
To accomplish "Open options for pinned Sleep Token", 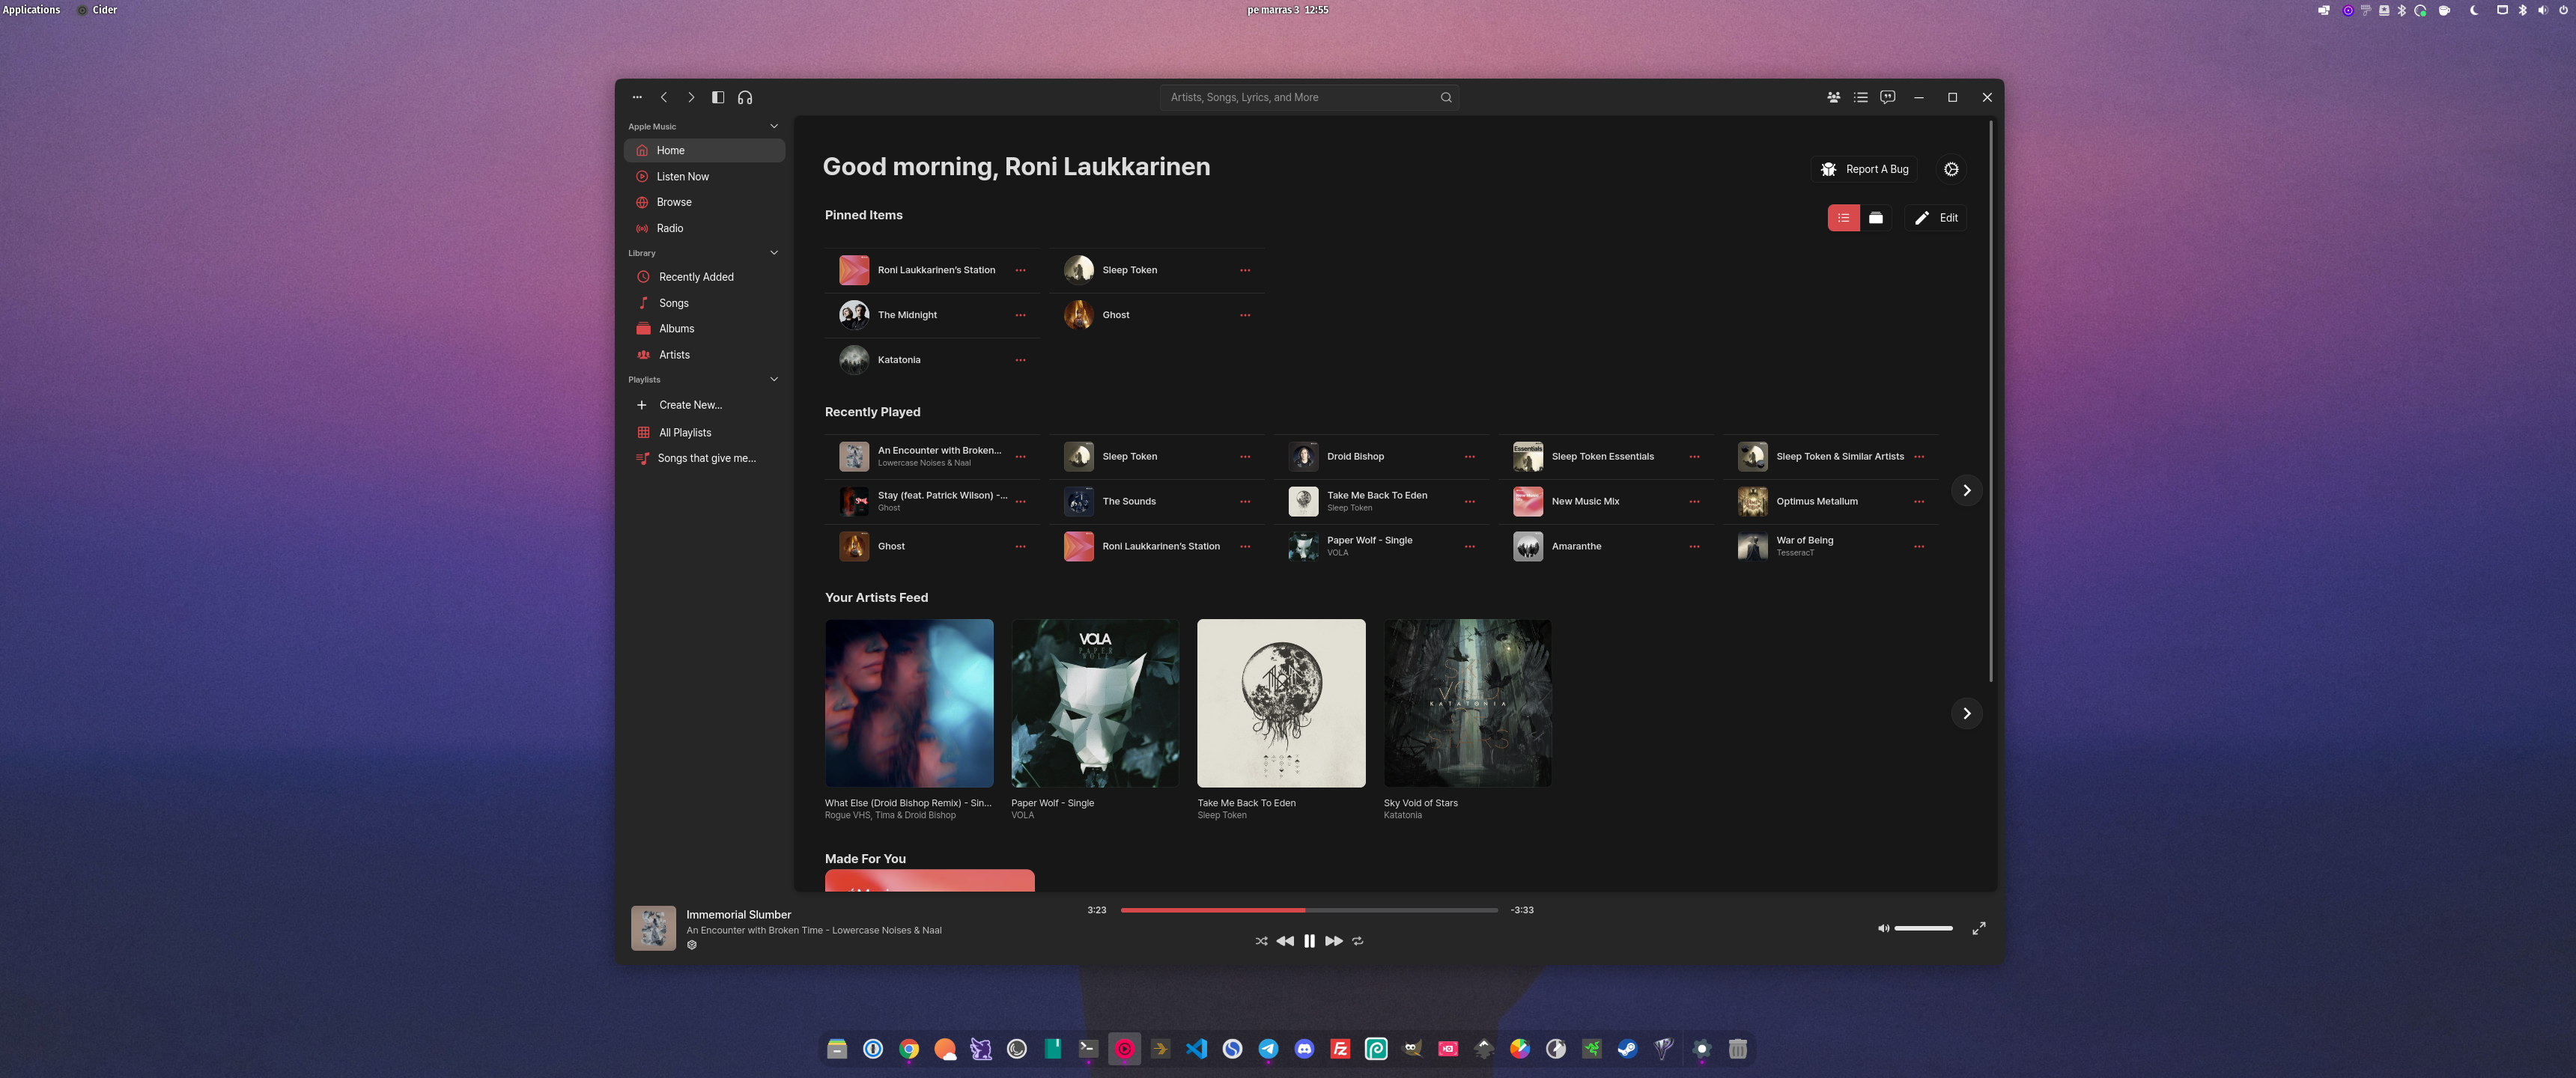I will (1245, 270).
